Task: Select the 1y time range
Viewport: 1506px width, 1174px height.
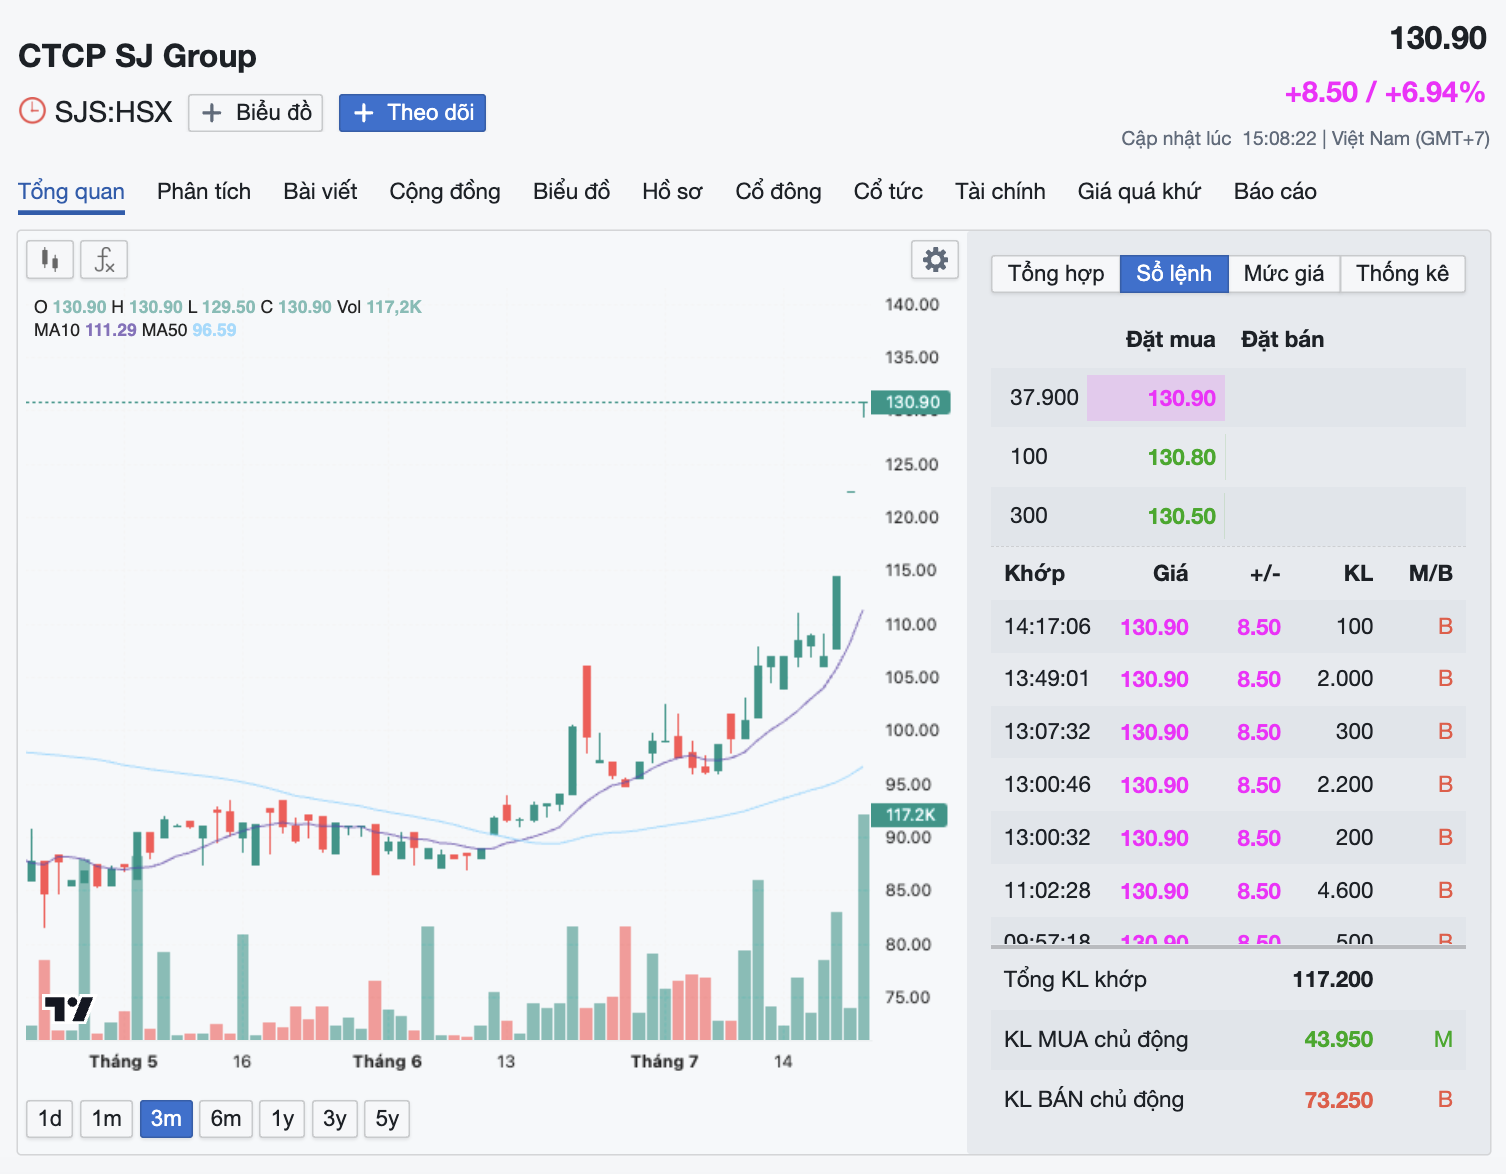Action: tap(283, 1118)
